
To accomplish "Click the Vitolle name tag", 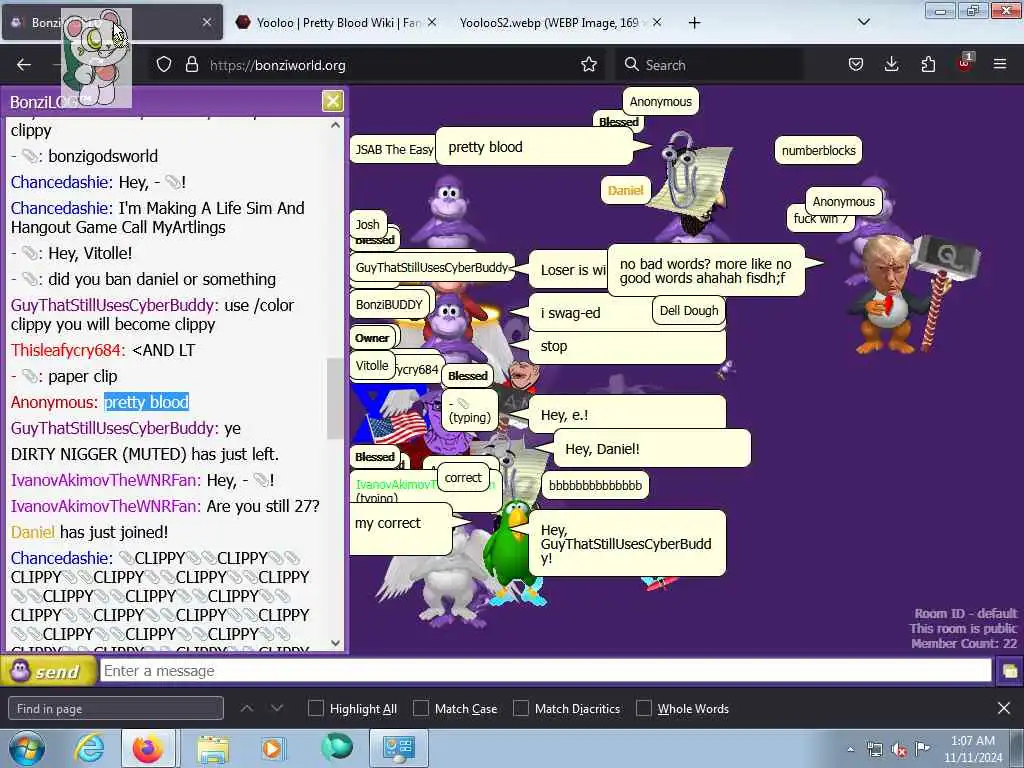I will (x=372, y=366).
